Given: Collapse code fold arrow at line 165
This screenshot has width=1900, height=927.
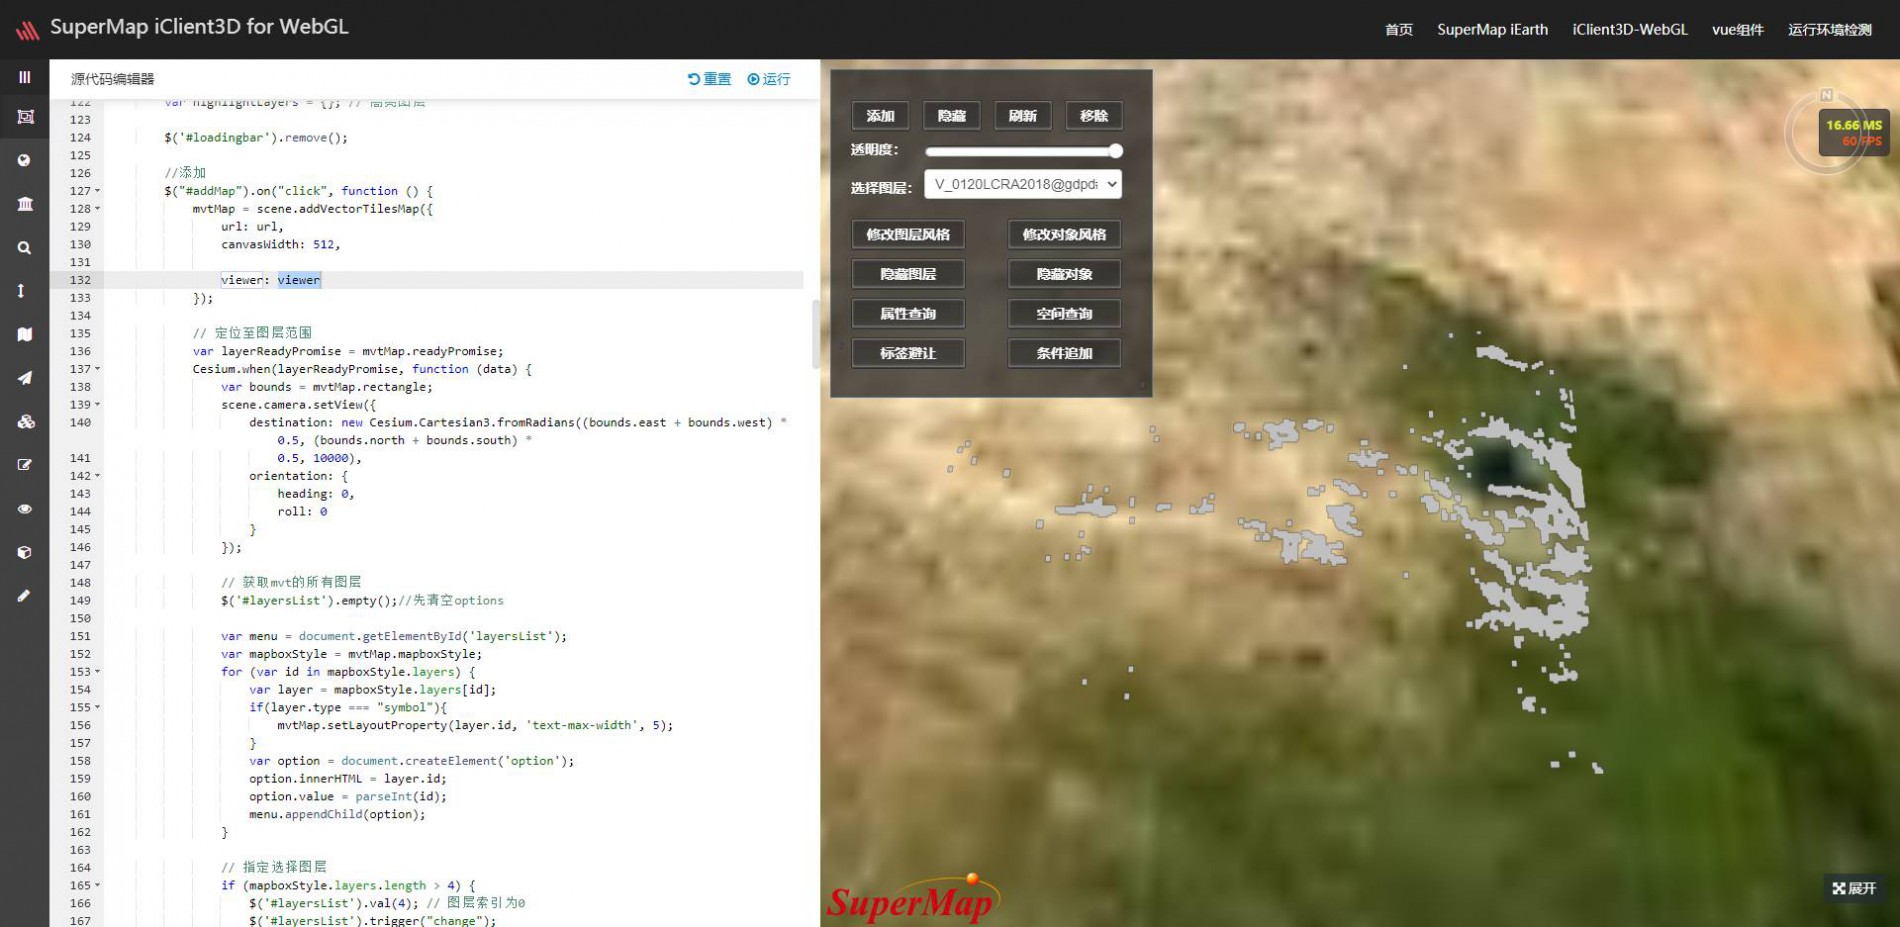Looking at the screenshot, I should point(97,886).
